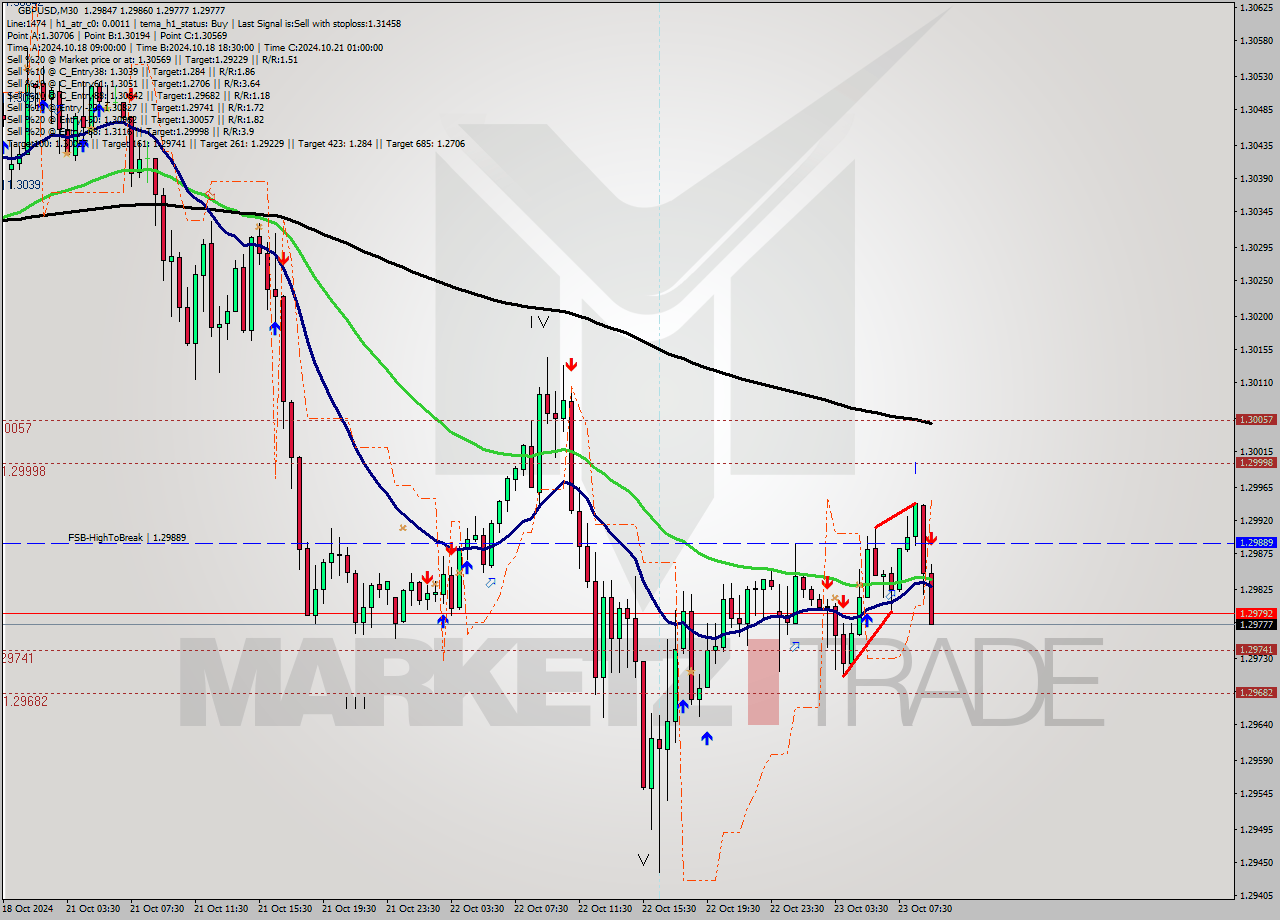
Task: Click price axis value 1.30110
Action: click(1256, 382)
